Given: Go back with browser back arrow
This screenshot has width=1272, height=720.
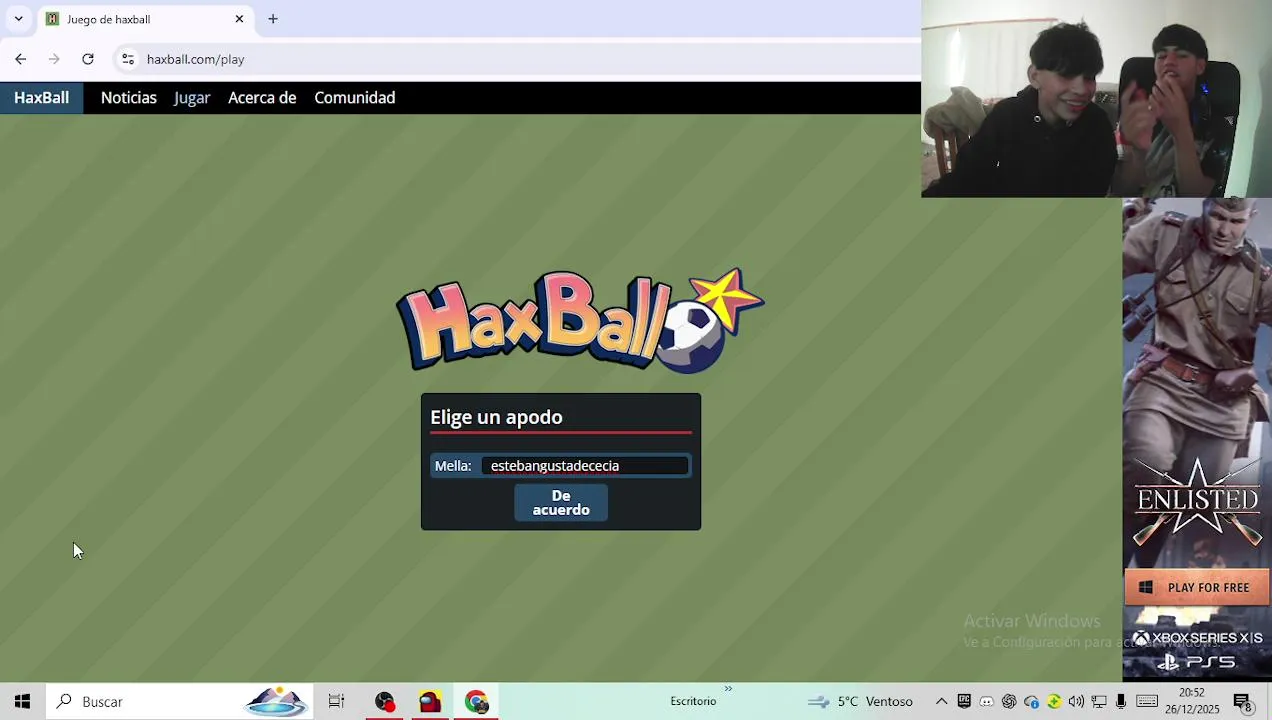Looking at the screenshot, I should [x=21, y=59].
